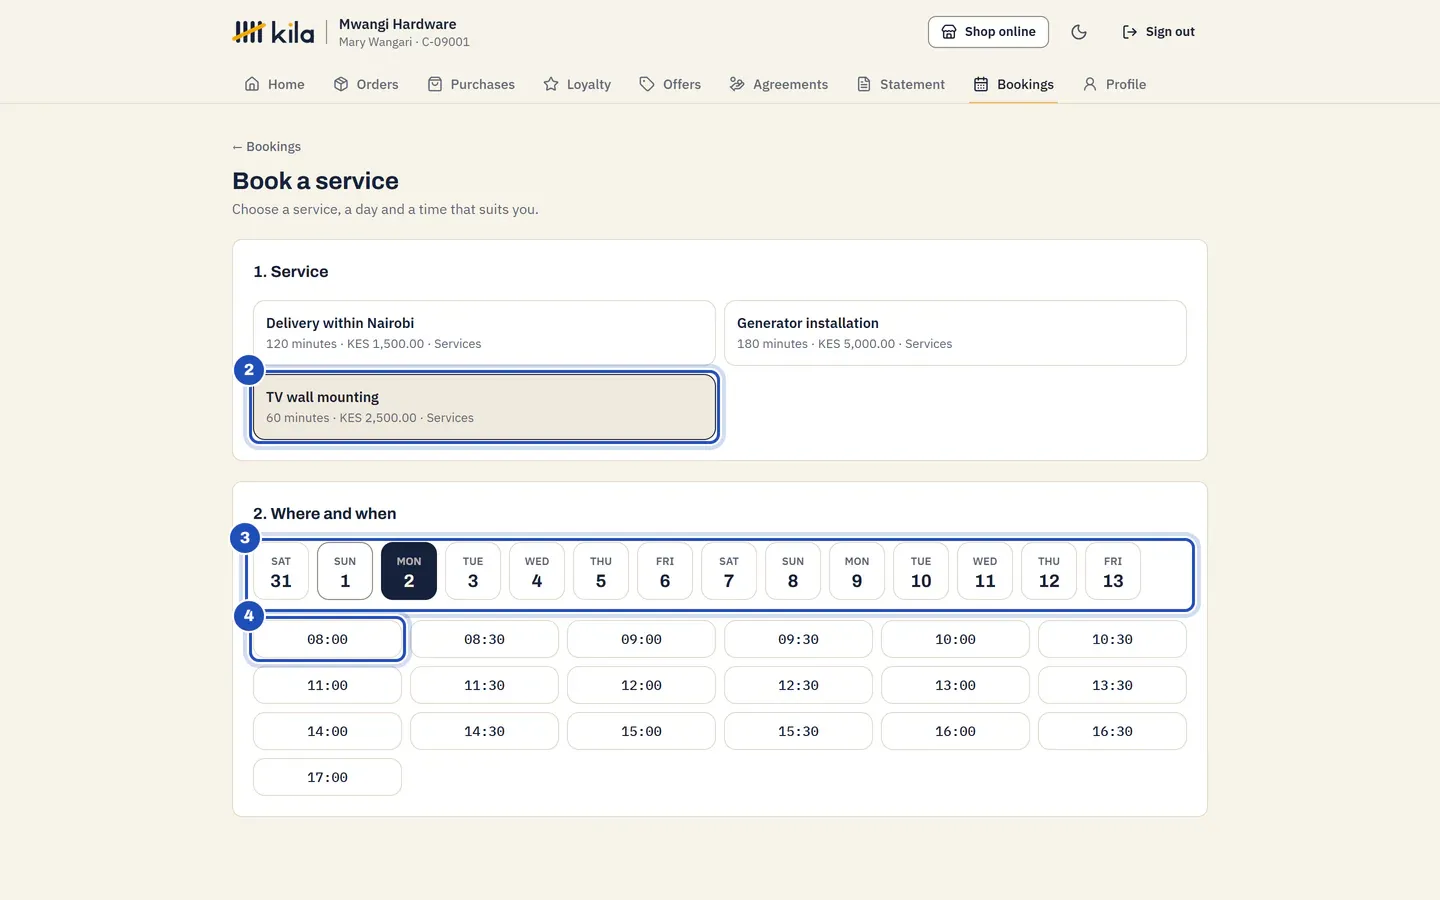Select the Bookings tab

(1014, 84)
